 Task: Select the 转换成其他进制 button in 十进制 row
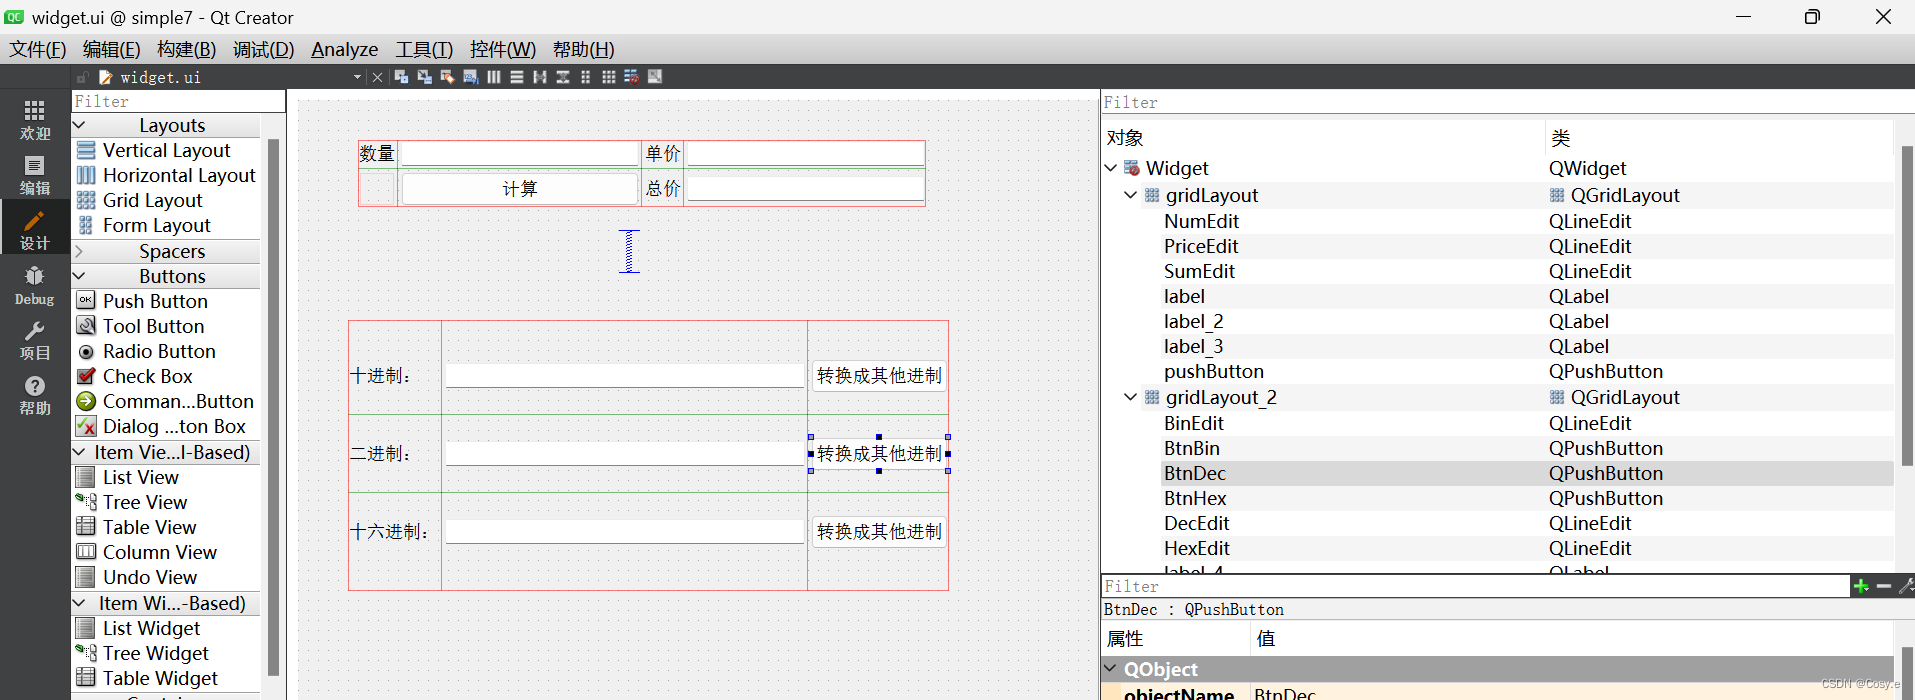pos(878,376)
